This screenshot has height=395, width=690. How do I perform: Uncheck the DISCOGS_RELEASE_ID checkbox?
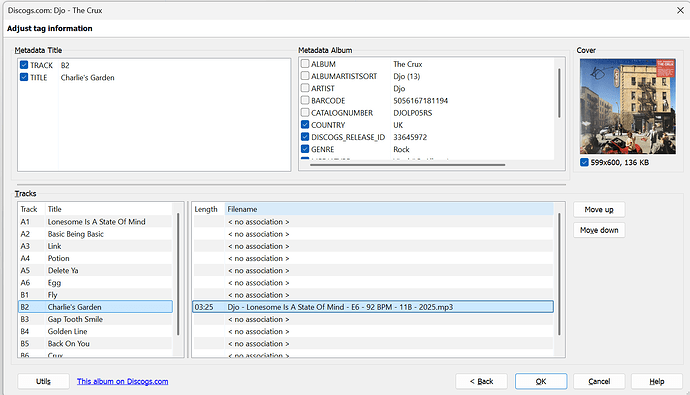pyautogui.click(x=305, y=137)
